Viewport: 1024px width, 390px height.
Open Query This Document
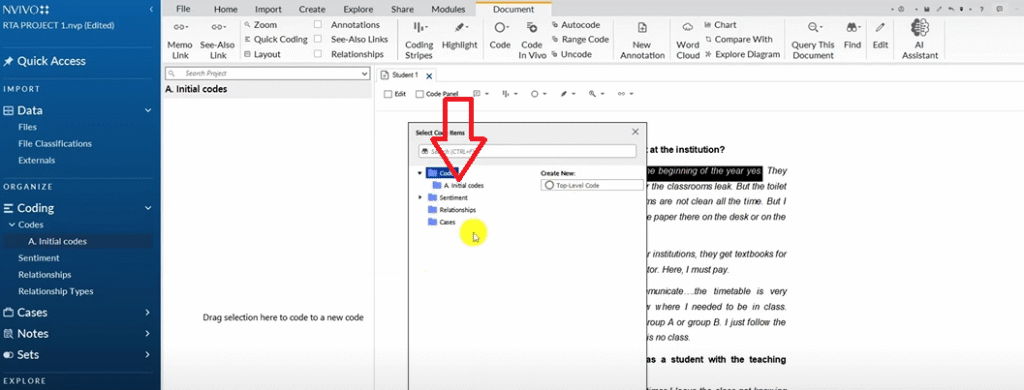click(x=813, y=41)
